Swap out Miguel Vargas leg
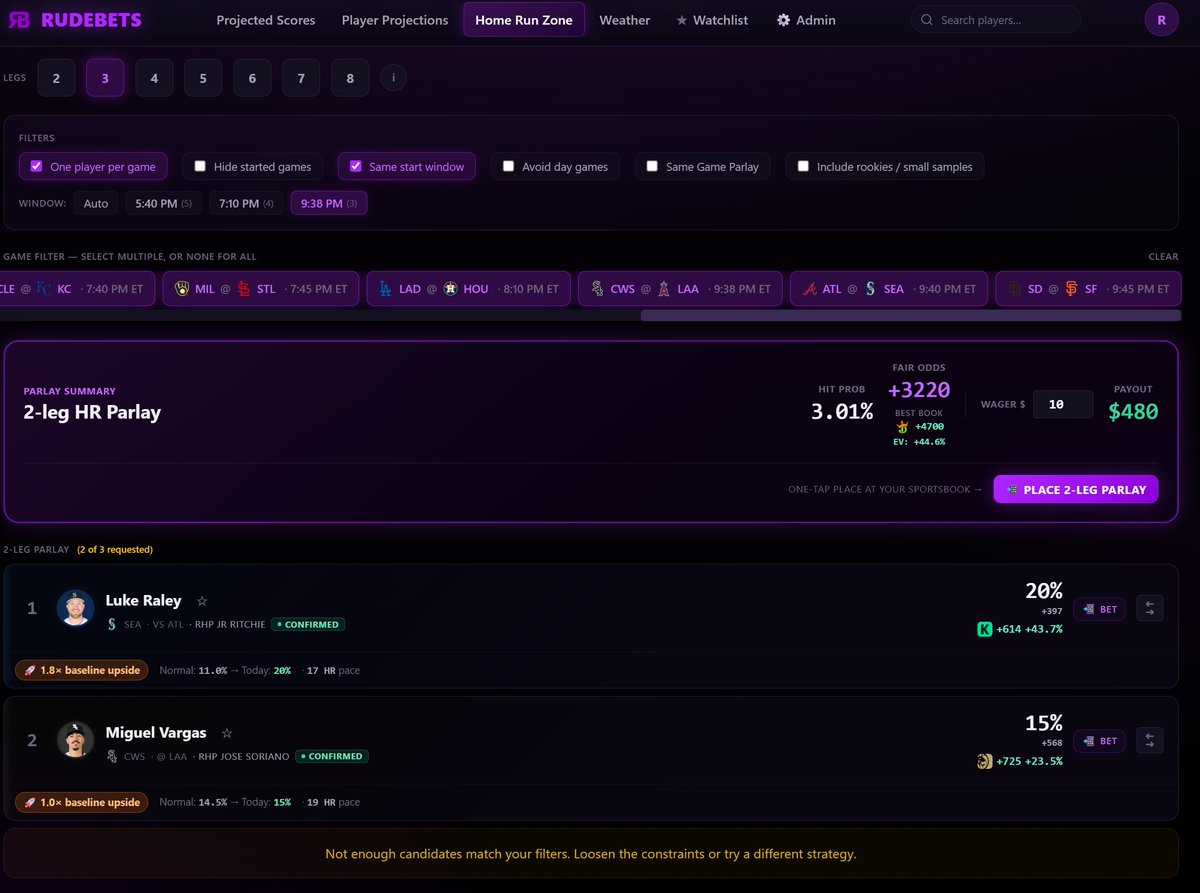The image size is (1200, 893). tap(1150, 740)
